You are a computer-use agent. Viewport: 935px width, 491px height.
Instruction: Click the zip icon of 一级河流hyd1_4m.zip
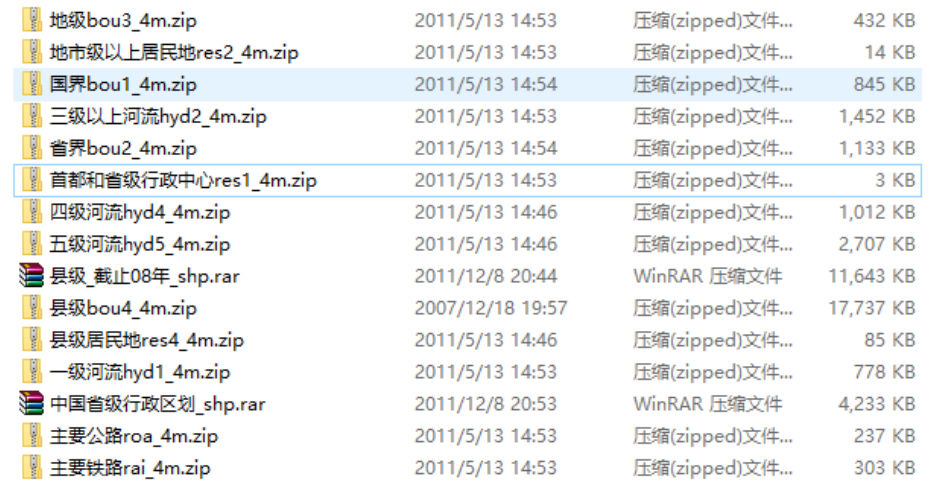32,372
